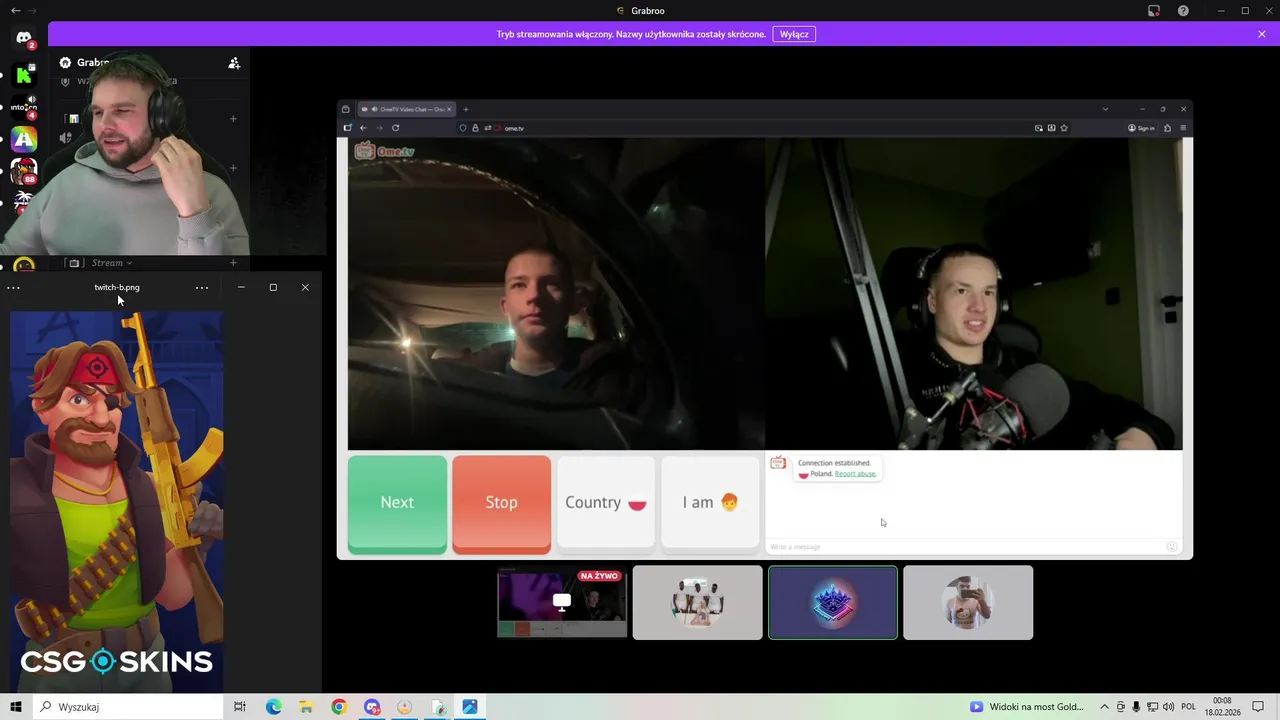The width and height of the screenshot is (1280, 720).
Task: Open the browser hamburger menu
Action: coord(1183,128)
